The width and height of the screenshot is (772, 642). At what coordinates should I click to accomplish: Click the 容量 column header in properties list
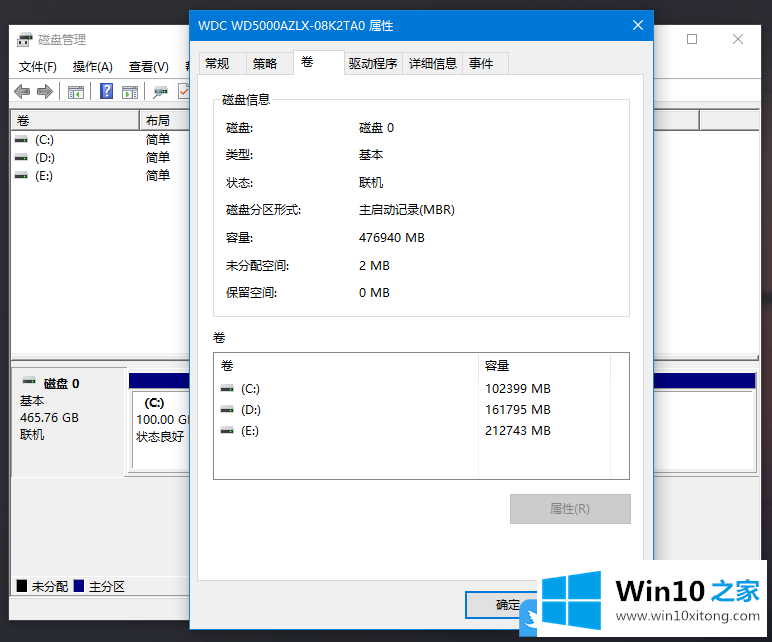(545, 366)
